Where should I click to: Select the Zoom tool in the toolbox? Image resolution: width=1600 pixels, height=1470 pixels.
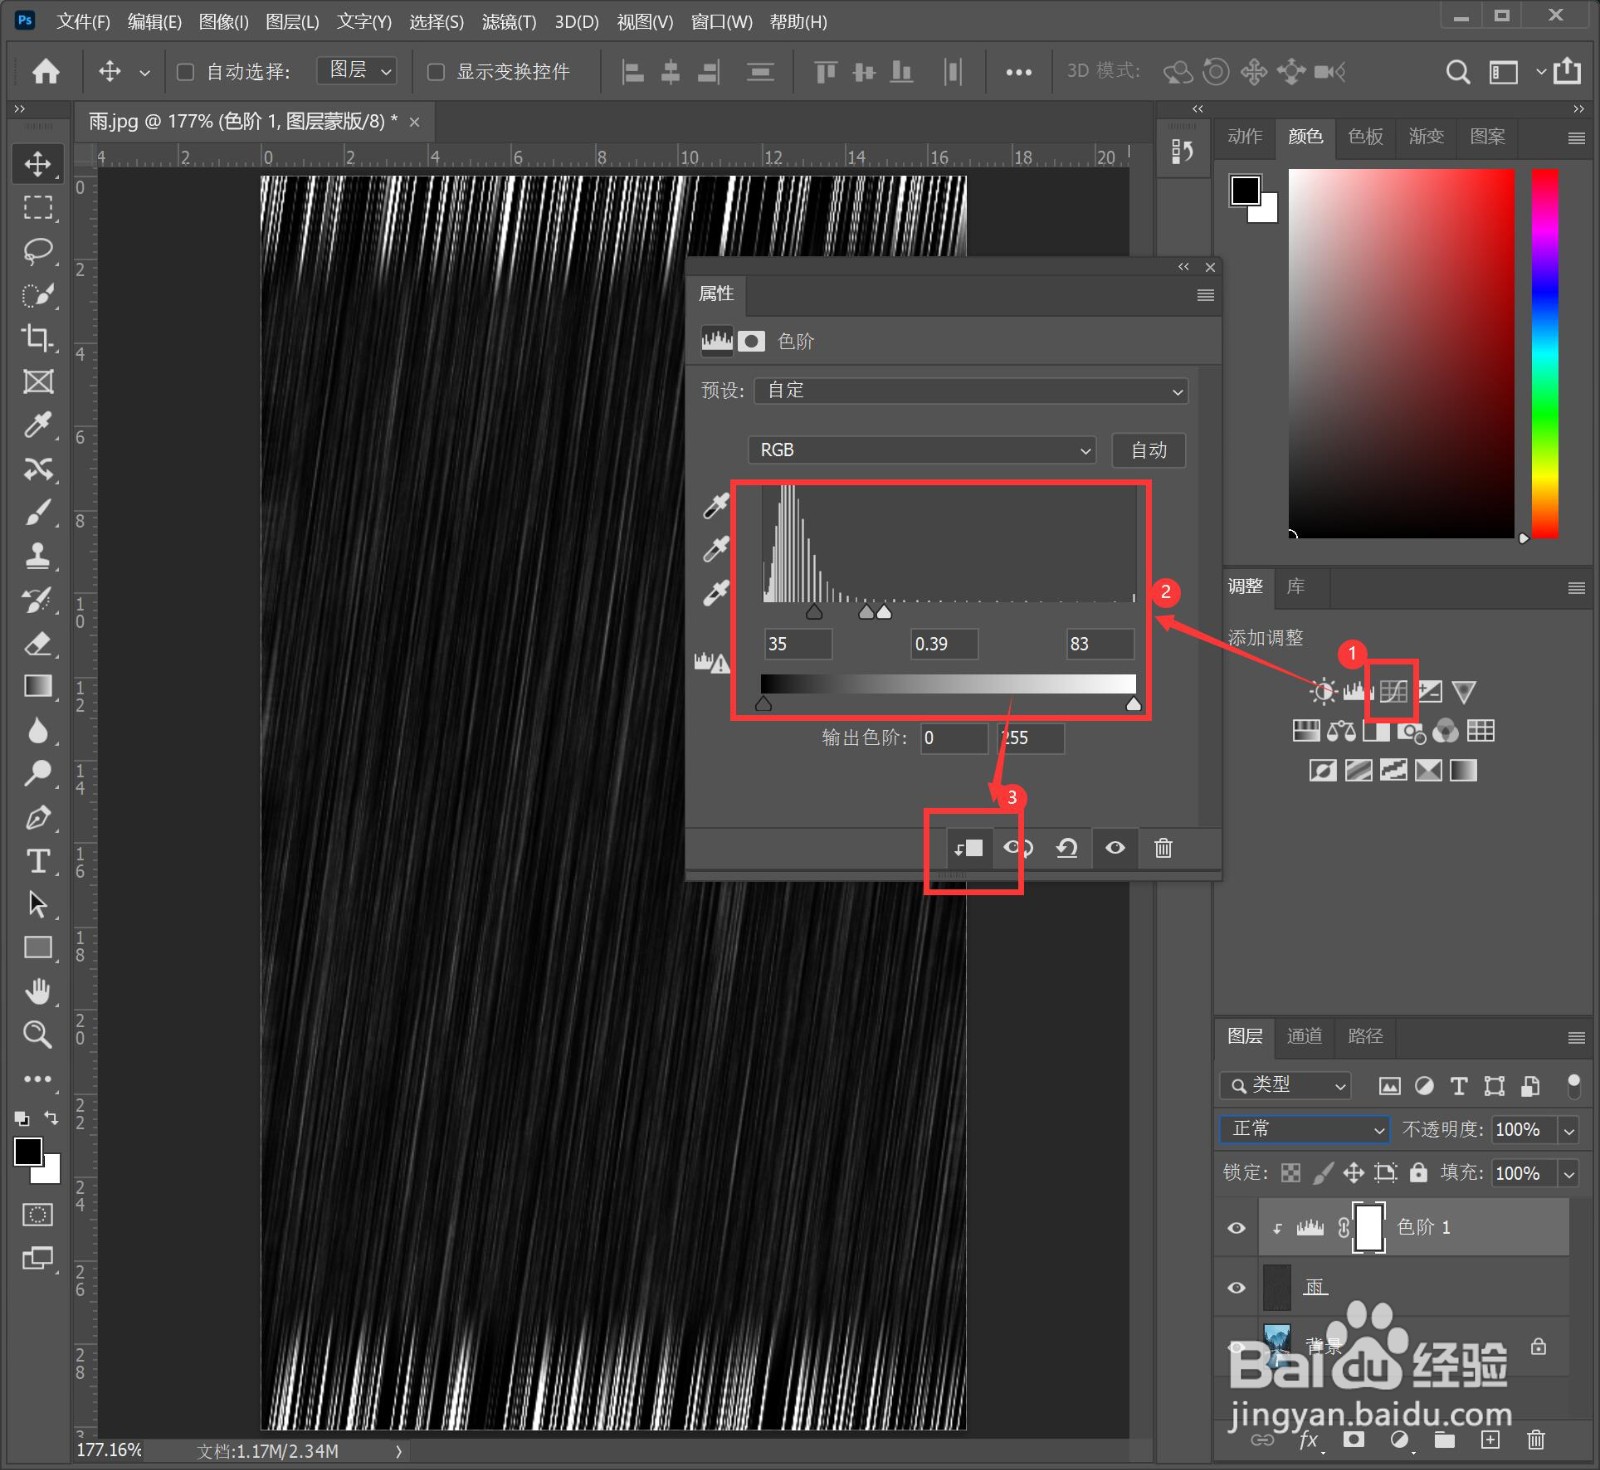point(38,1034)
